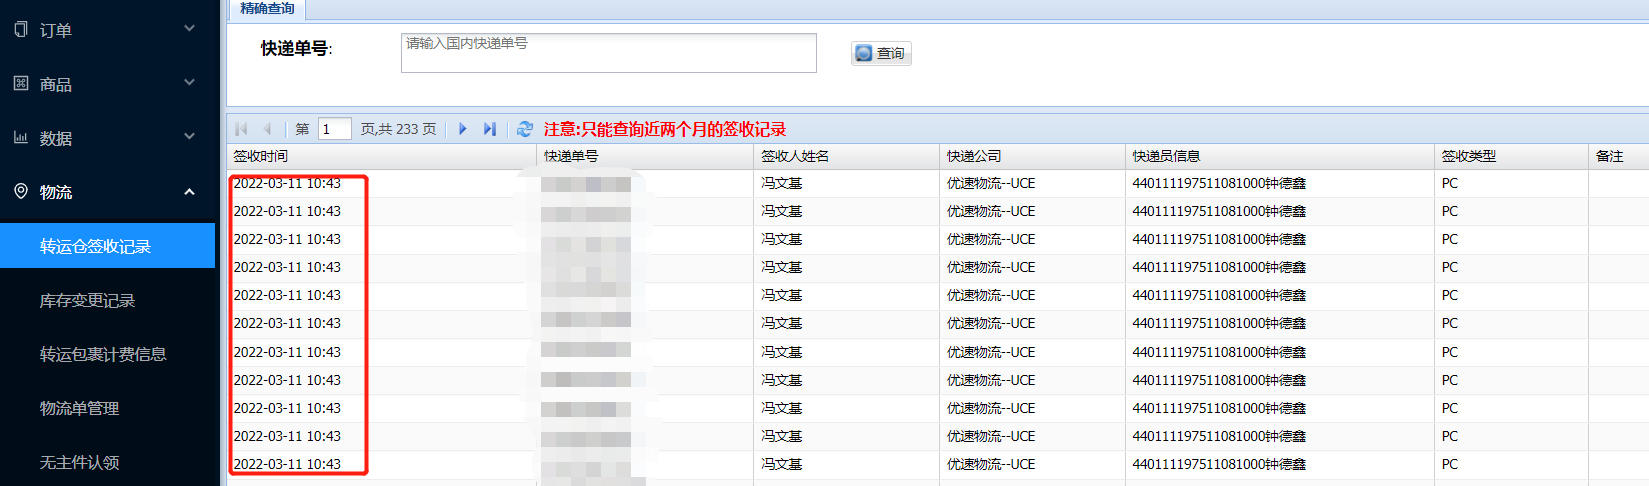Screen dimensions: 1649x486
Task: Click the 数据 menu label
Action: click(56, 138)
